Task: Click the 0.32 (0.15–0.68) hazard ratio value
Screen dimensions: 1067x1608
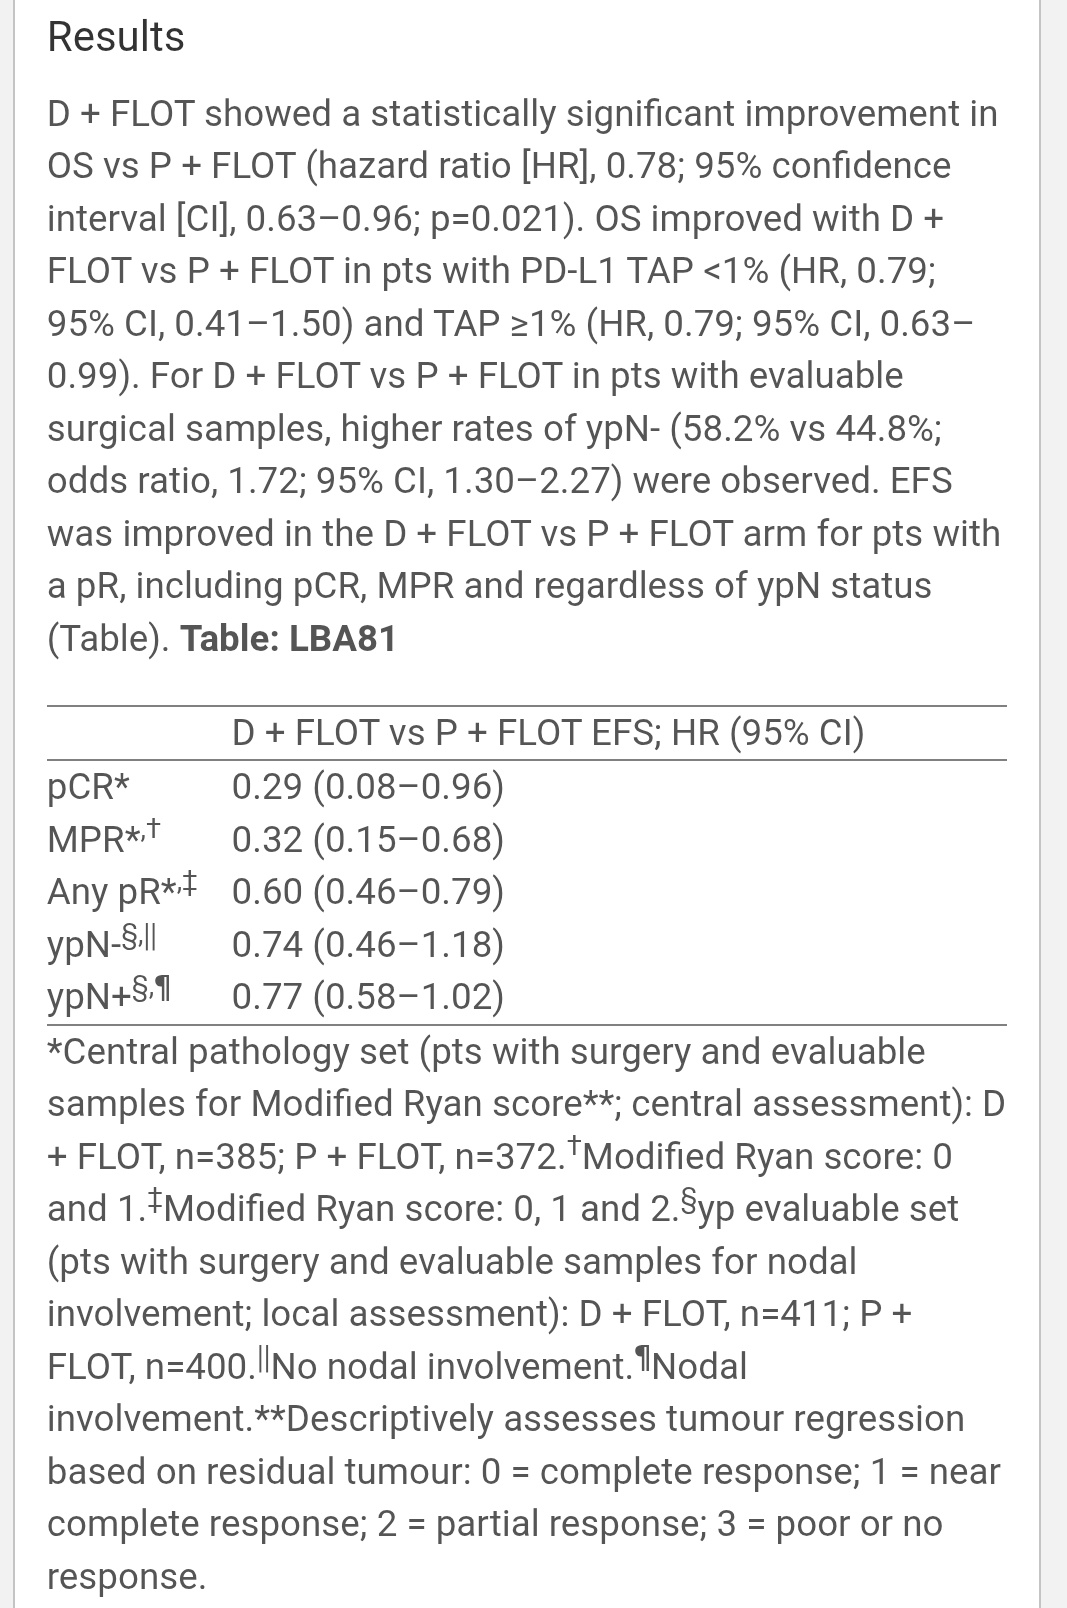Action: 367,839
